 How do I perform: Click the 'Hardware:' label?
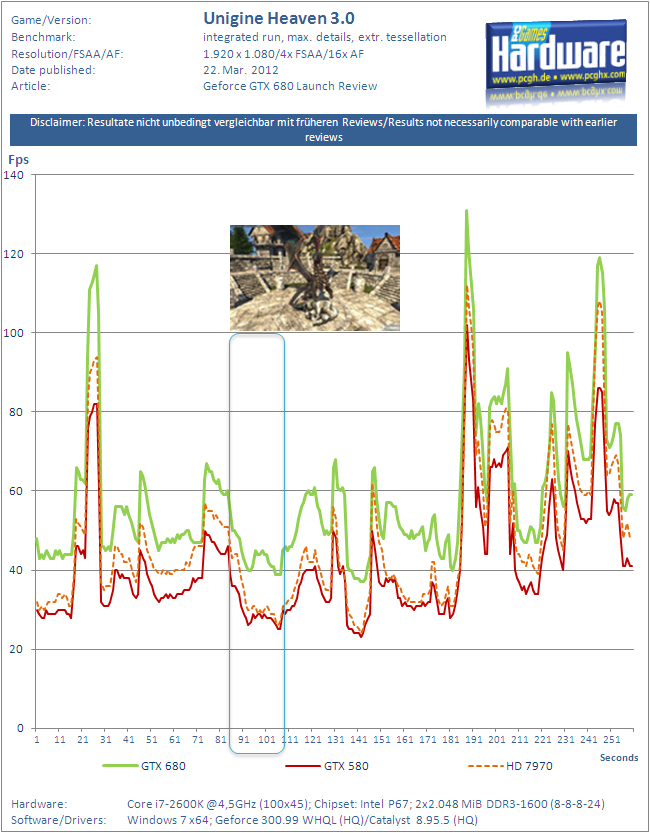point(39,804)
